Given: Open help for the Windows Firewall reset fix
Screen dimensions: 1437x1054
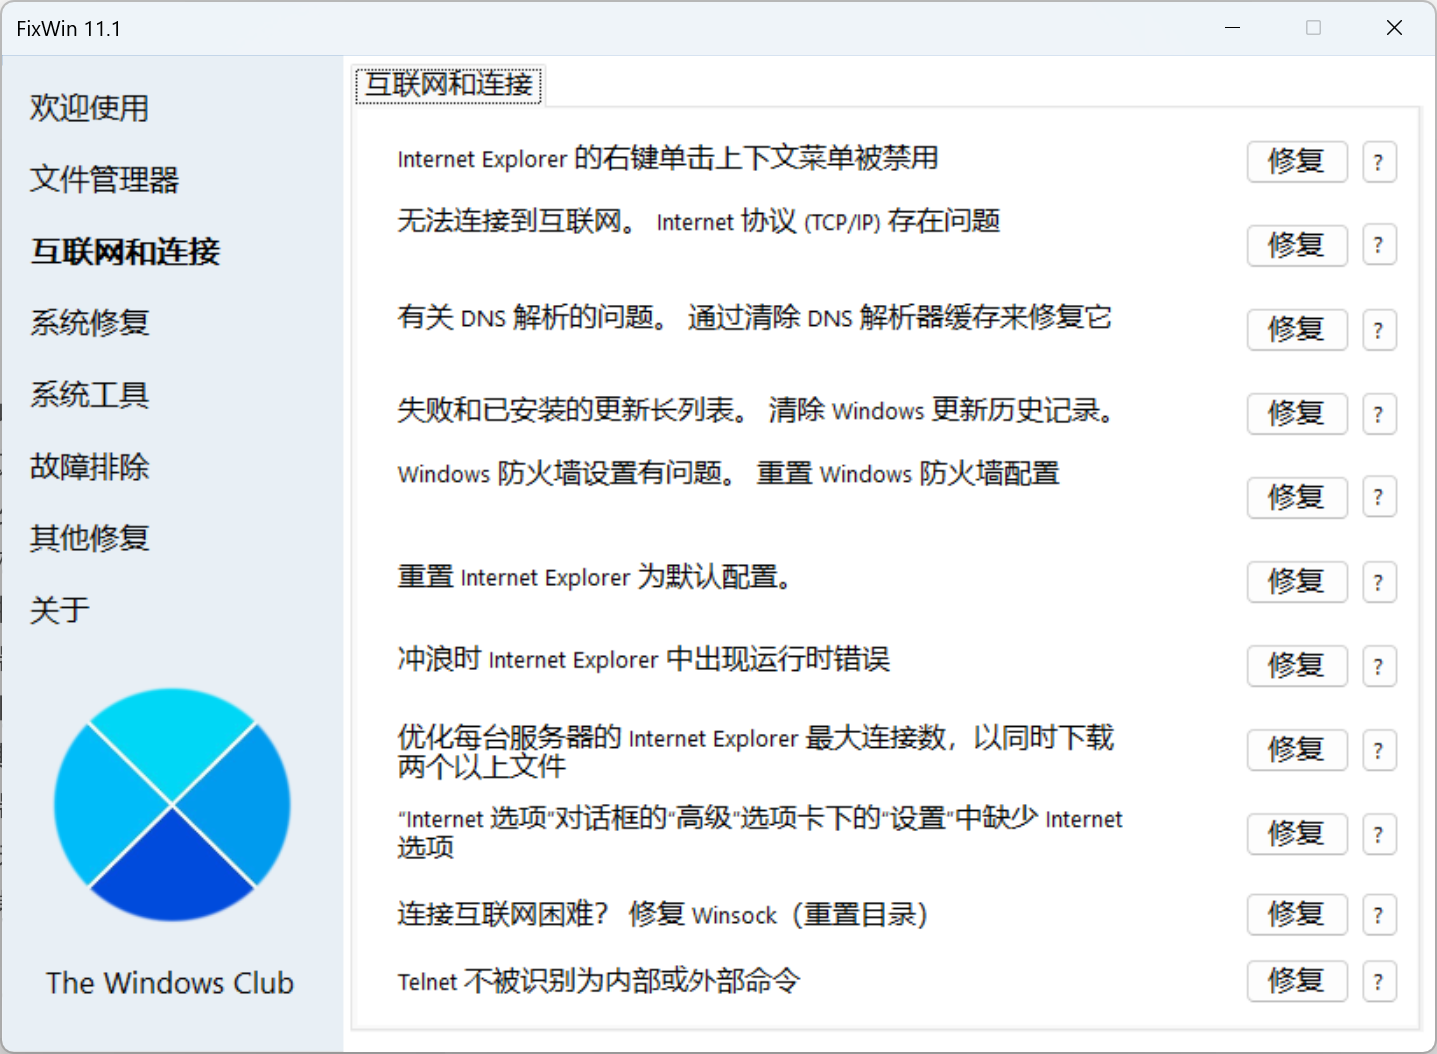Looking at the screenshot, I should point(1379,497).
